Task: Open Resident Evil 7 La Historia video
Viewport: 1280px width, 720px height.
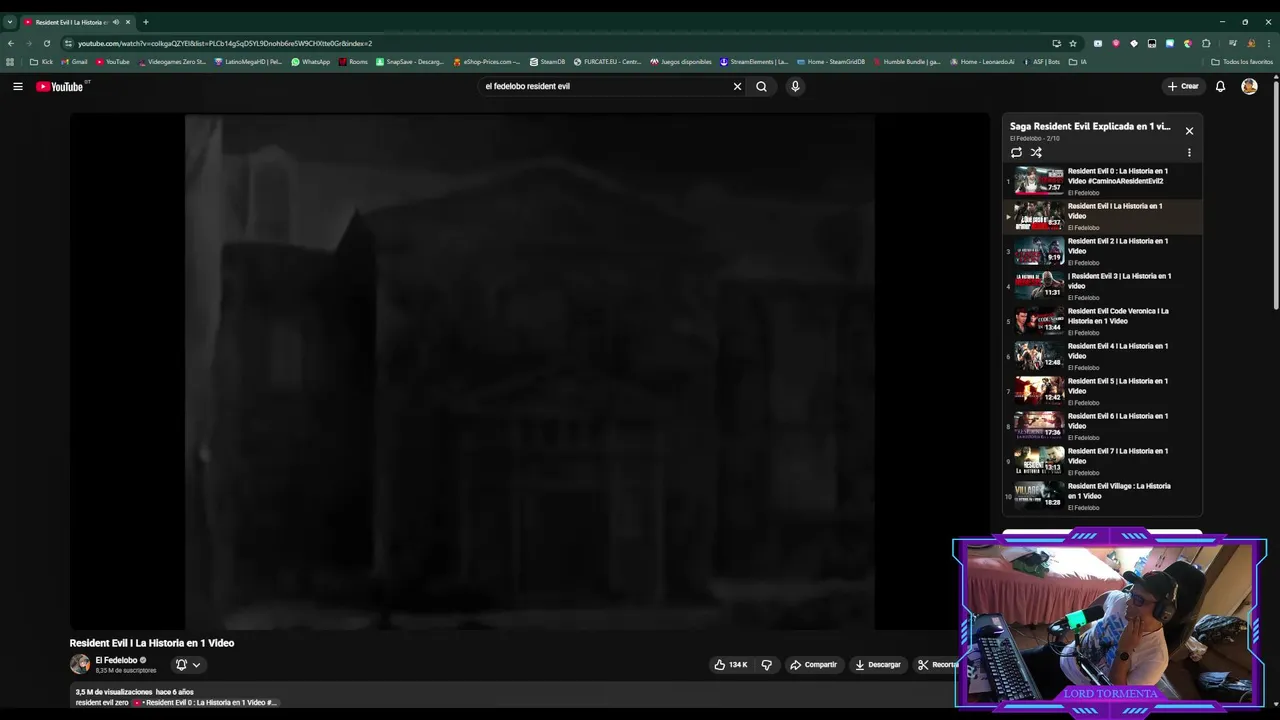Action: coord(1102,461)
